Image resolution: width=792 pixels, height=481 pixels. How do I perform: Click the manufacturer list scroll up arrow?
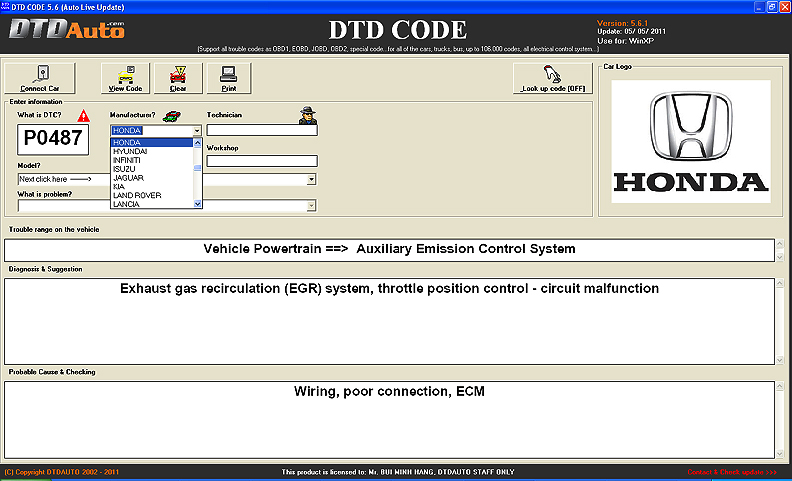coord(197,143)
